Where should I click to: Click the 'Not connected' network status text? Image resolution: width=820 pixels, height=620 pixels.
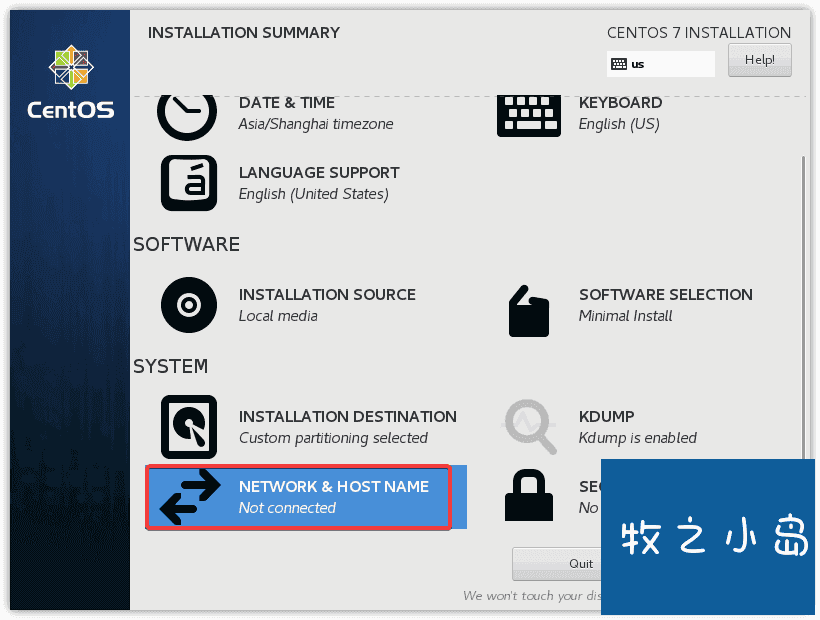[287, 508]
